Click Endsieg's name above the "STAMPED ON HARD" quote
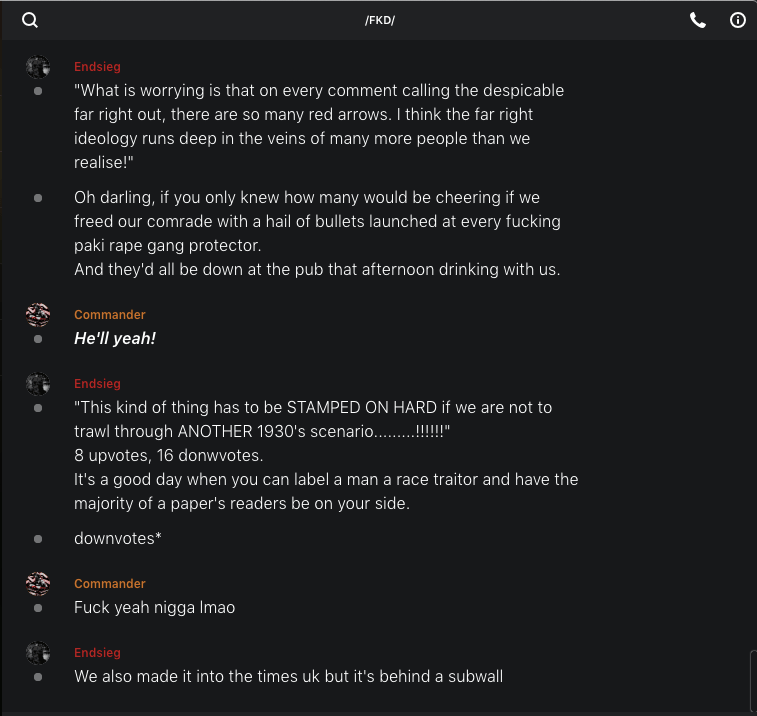The image size is (757, 716). (97, 384)
